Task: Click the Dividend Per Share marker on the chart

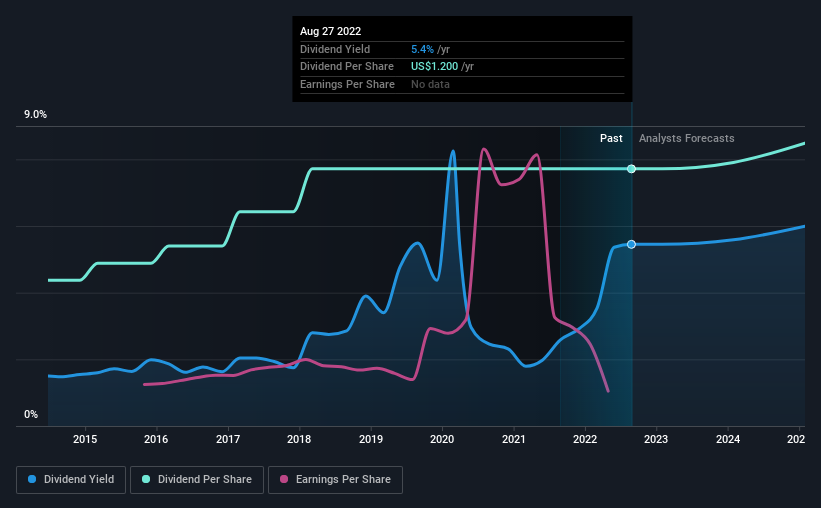Action: 631,169
